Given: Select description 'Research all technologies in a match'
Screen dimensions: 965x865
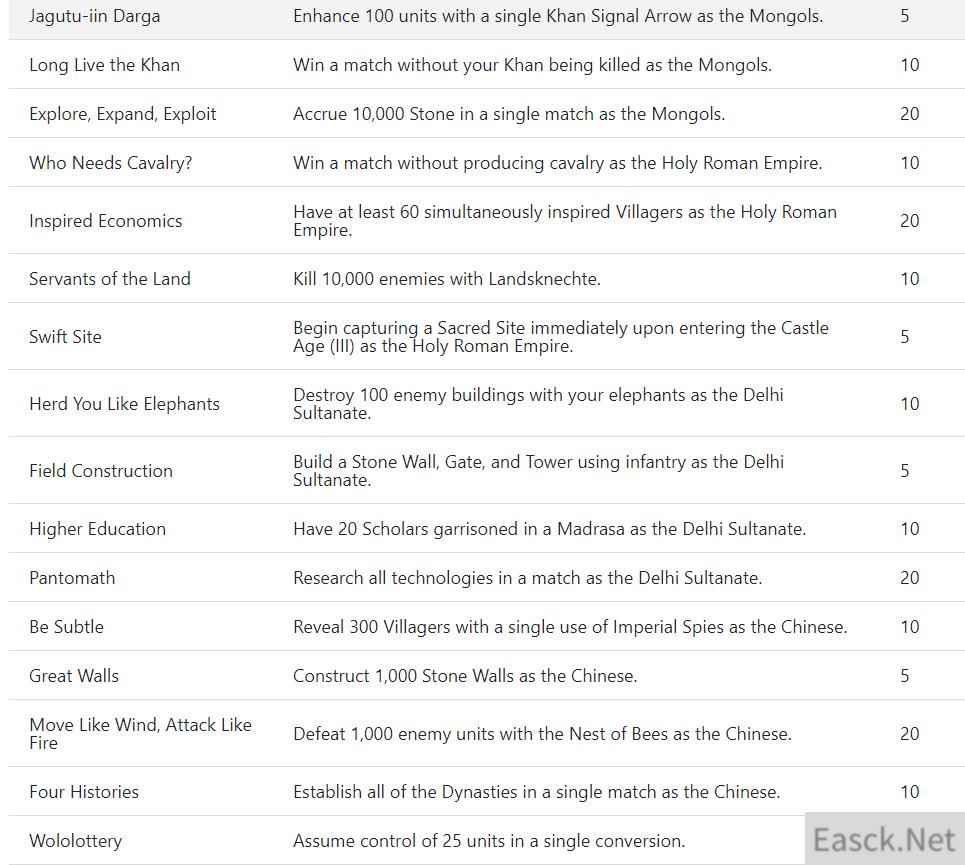Looking at the screenshot, I should [527, 578].
